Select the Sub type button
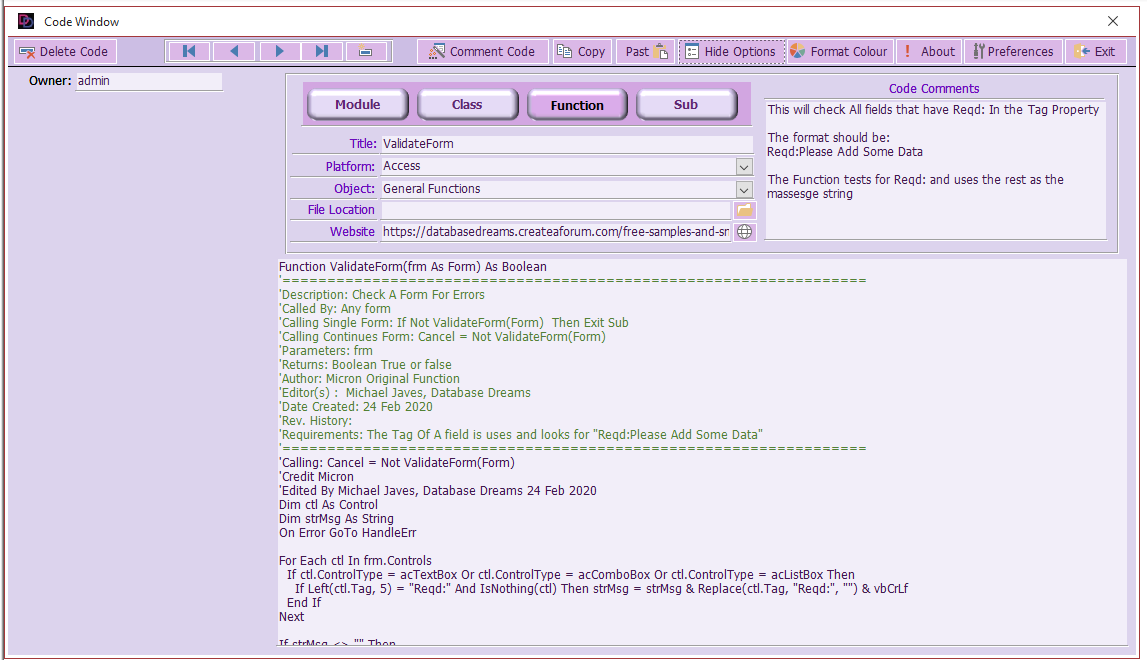This screenshot has width=1147, height=660. coord(686,105)
